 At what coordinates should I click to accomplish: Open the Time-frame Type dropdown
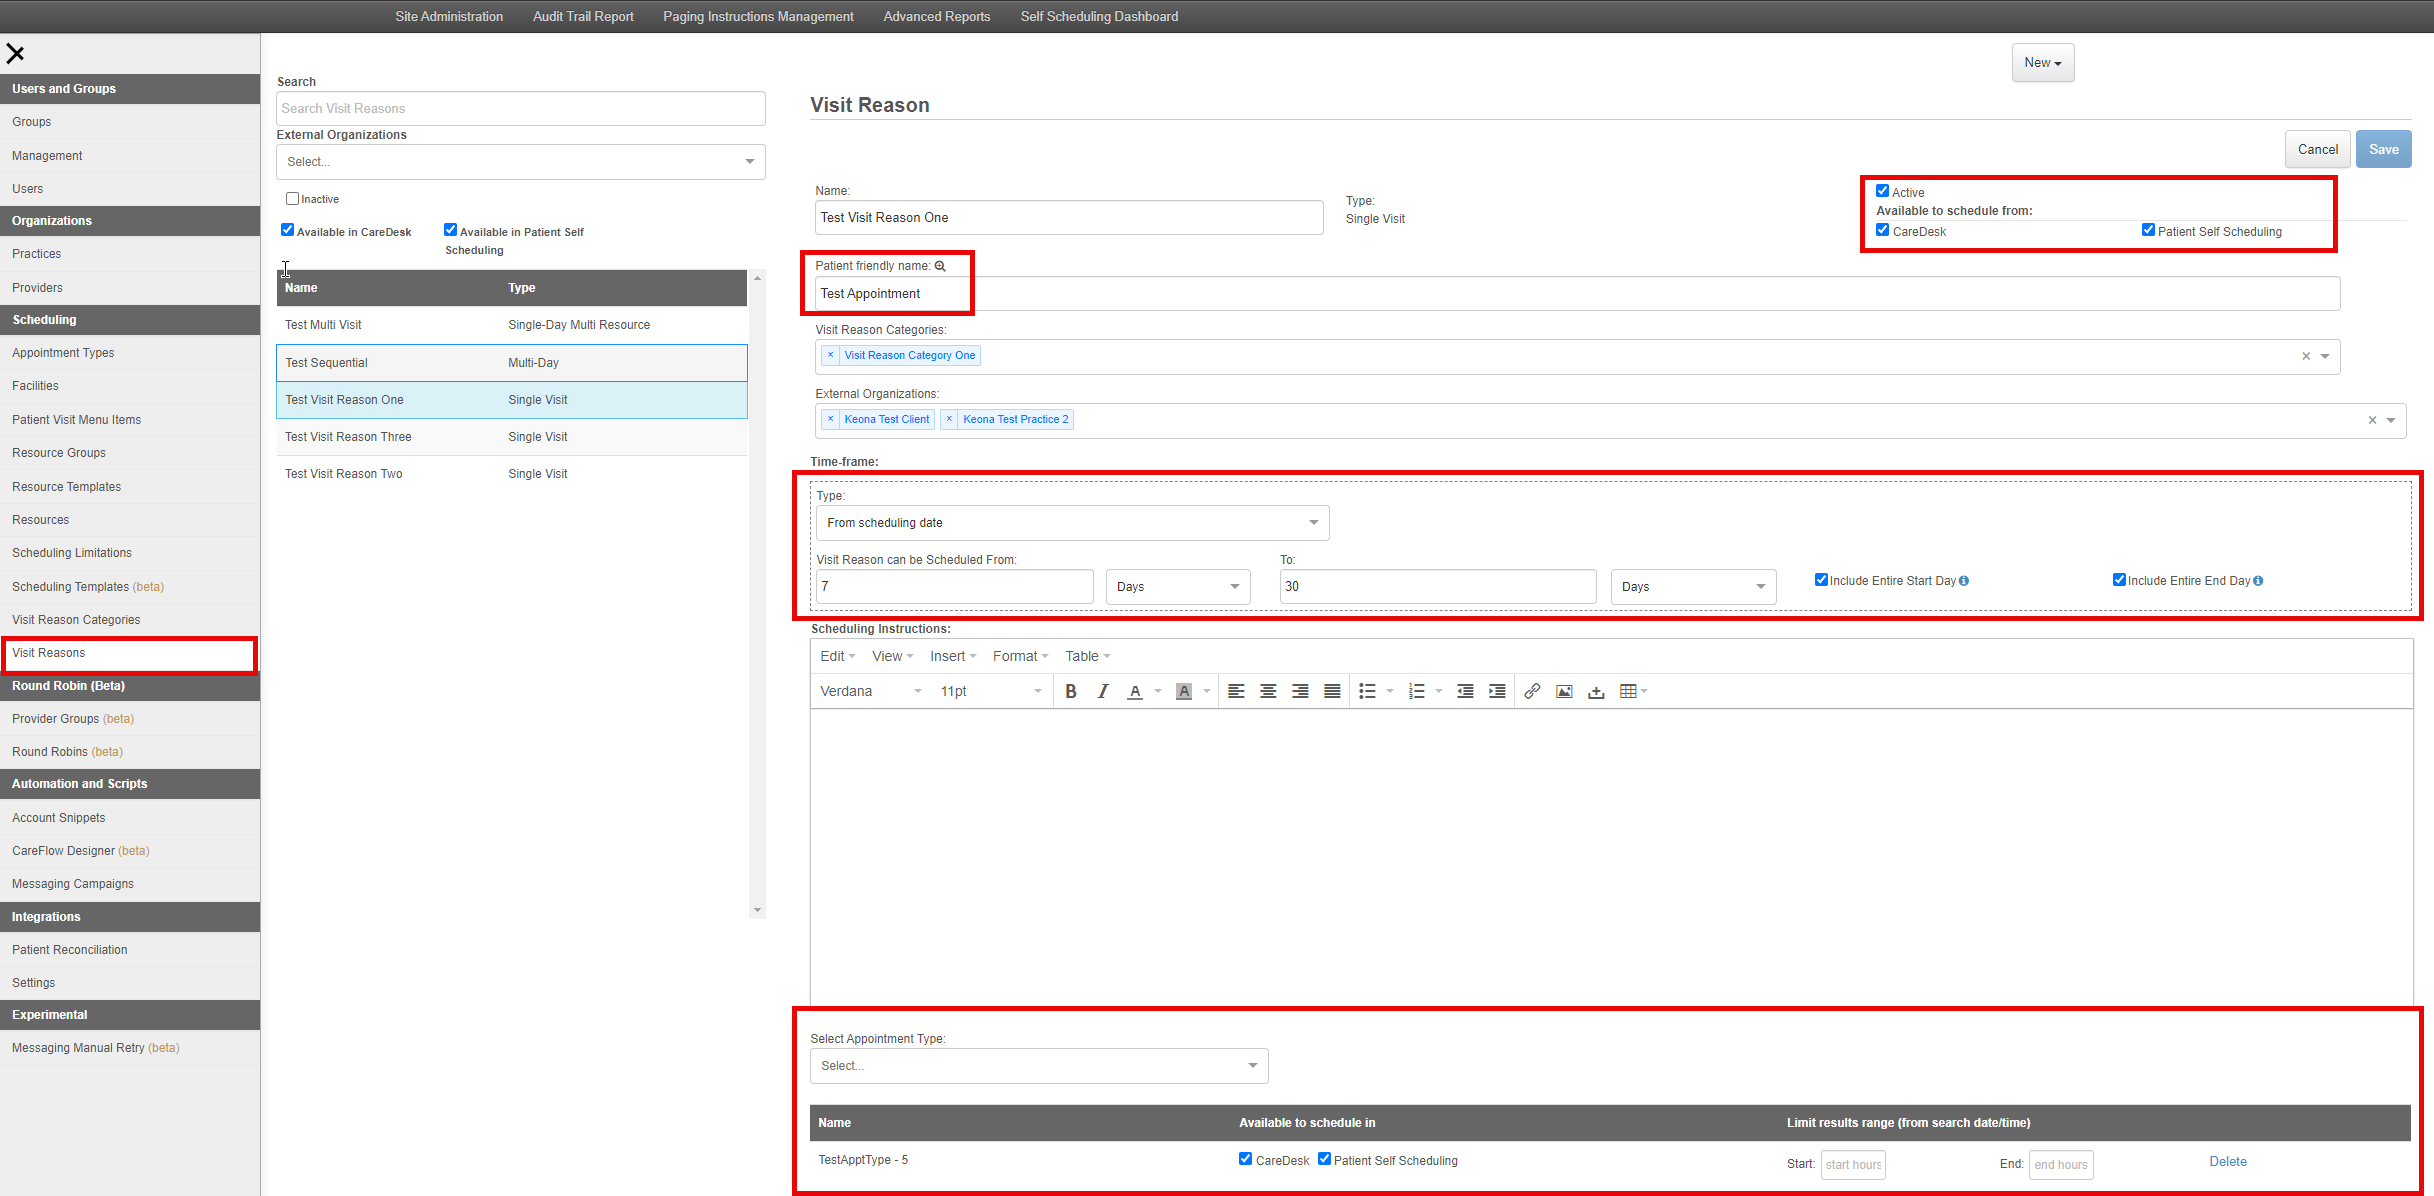[x=1072, y=523]
